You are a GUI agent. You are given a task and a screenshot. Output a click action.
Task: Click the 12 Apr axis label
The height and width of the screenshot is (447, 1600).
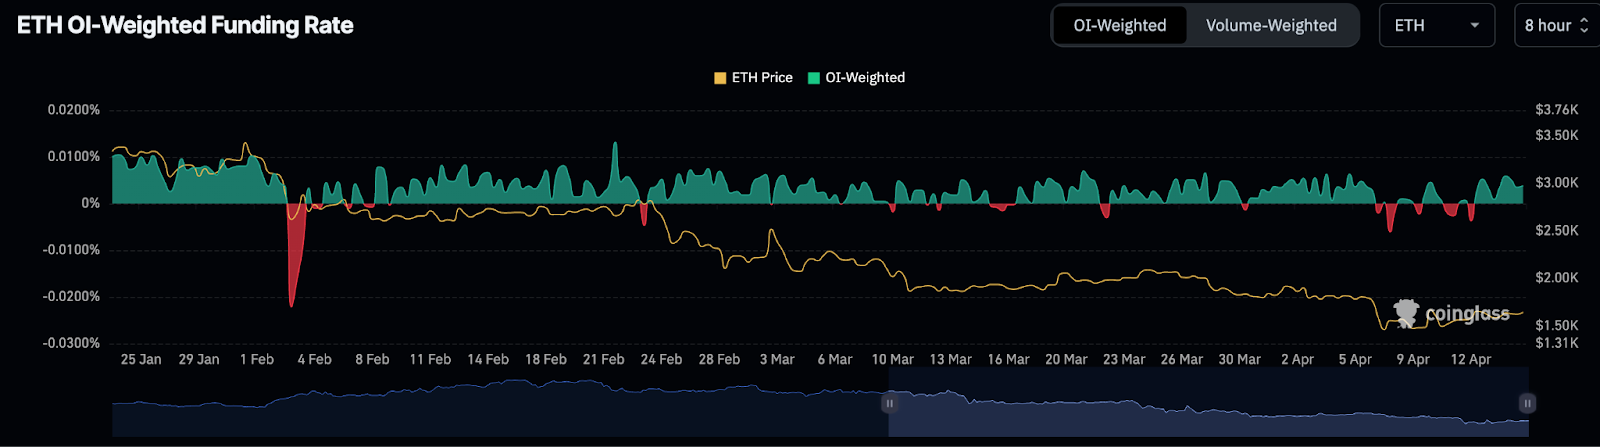(1471, 359)
